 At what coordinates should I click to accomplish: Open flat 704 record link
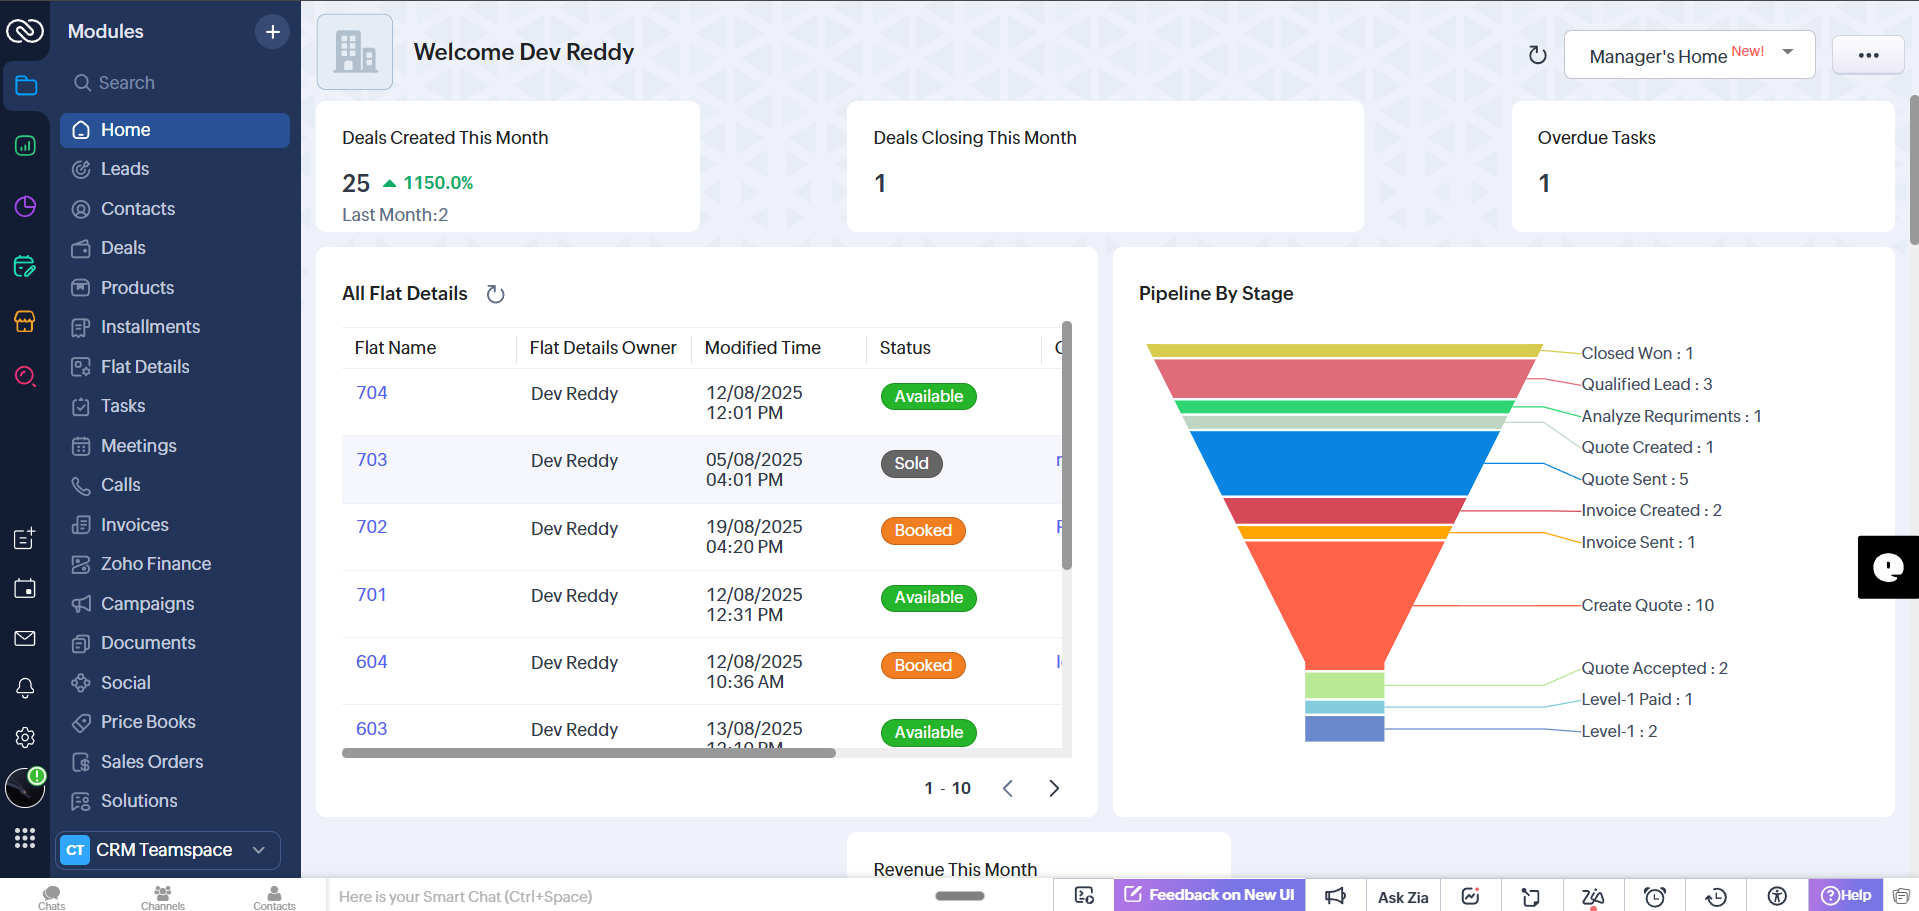coord(371,393)
